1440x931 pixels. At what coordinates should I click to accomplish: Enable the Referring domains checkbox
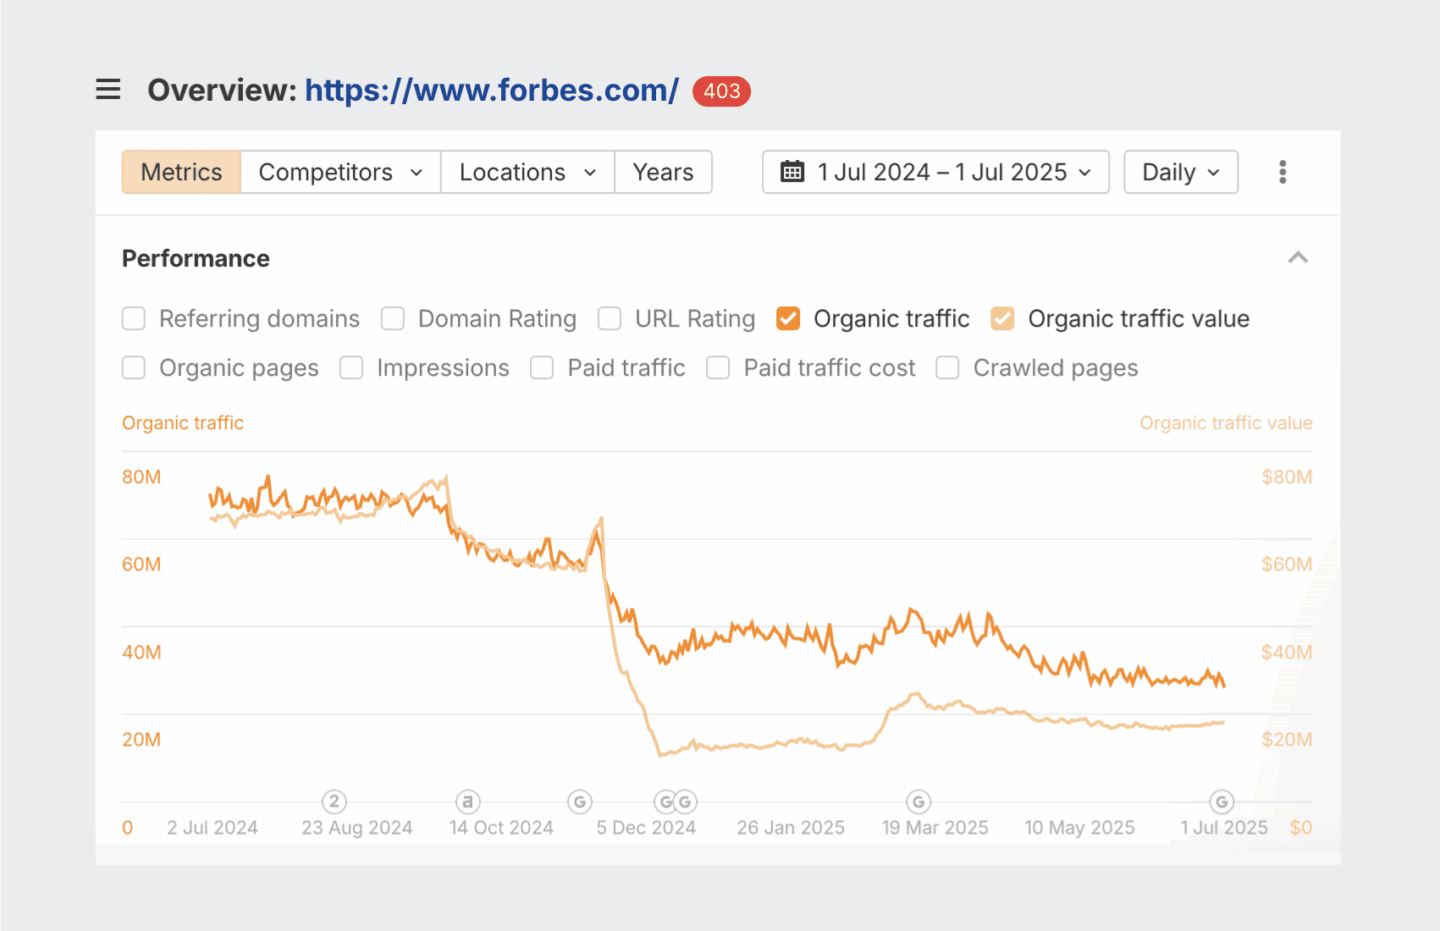point(134,319)
